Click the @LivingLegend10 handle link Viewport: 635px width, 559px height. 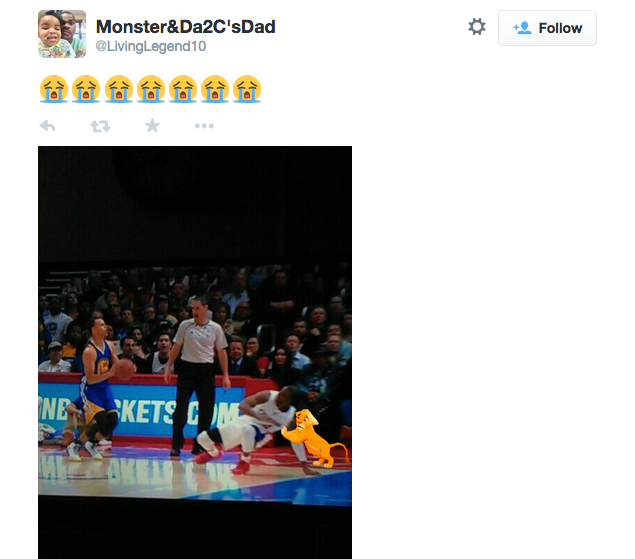tap(151, 46)
